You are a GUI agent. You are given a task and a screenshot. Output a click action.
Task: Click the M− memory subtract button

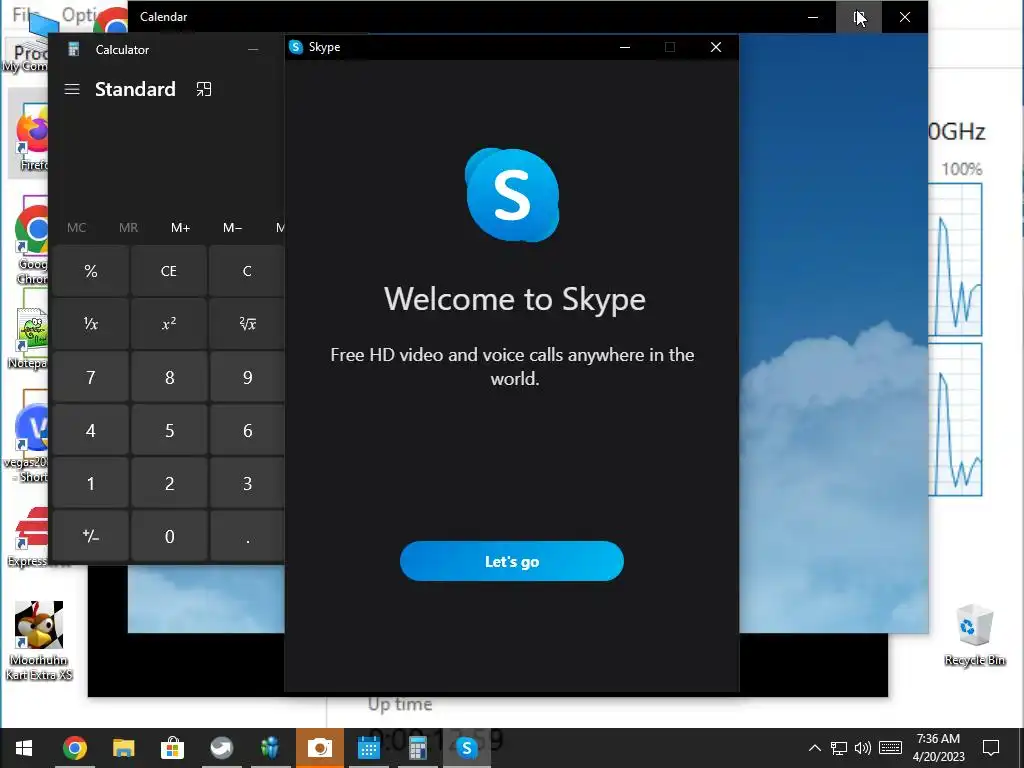(x=232, y=227)
